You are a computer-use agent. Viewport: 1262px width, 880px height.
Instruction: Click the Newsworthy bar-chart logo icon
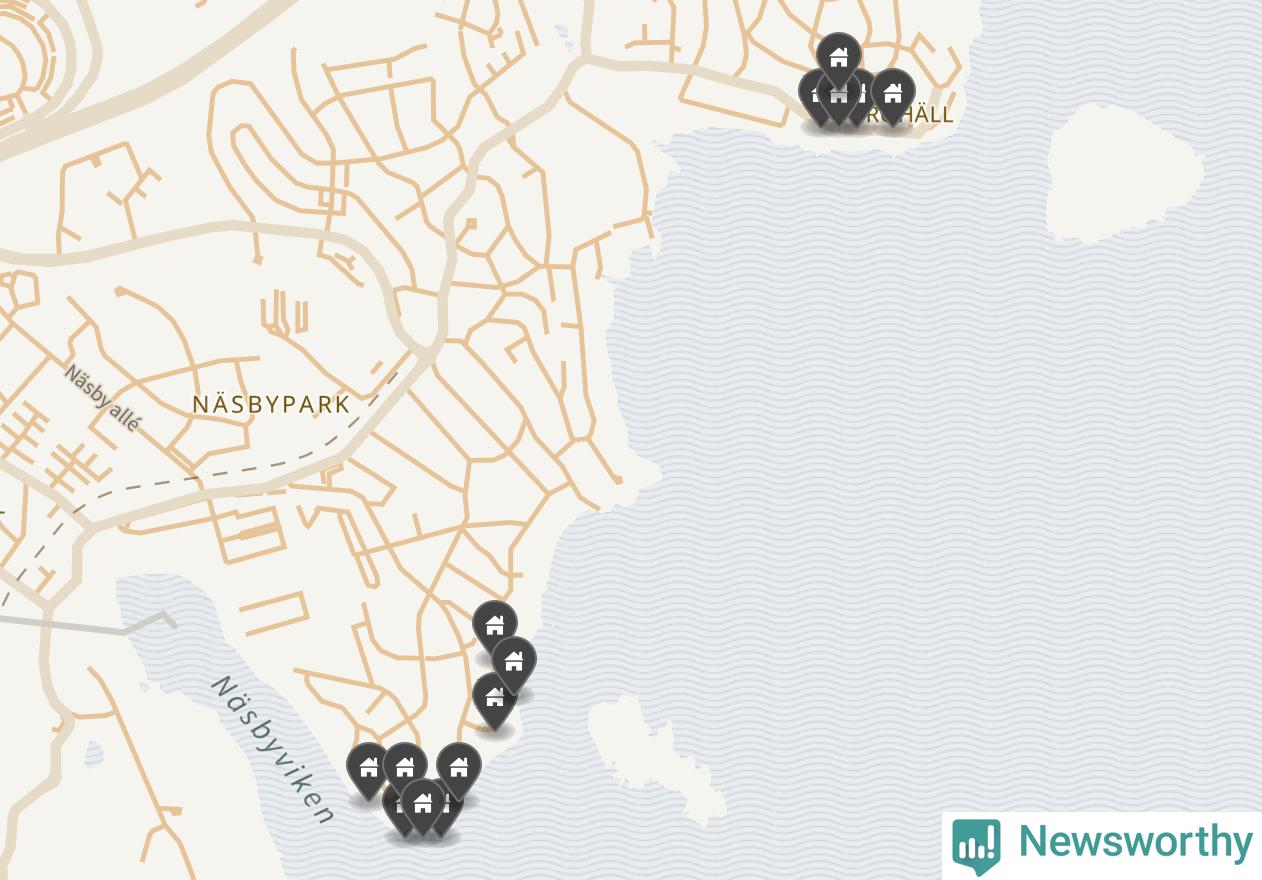pyautogui.click(x=977, y=845)
